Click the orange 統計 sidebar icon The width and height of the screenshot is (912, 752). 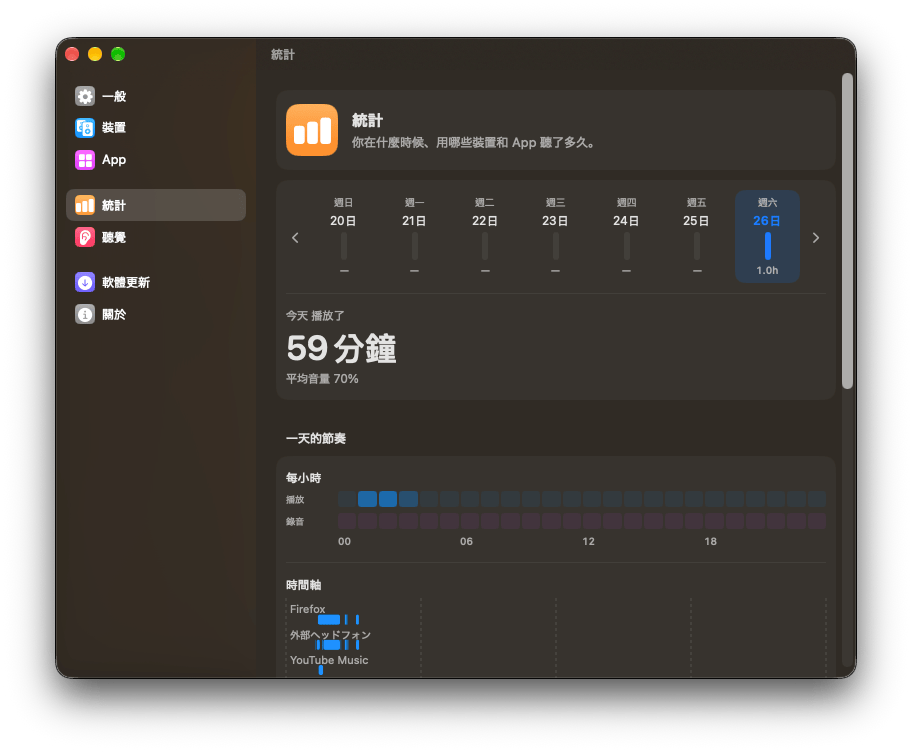pyautogui.click(x=85, y=205)
